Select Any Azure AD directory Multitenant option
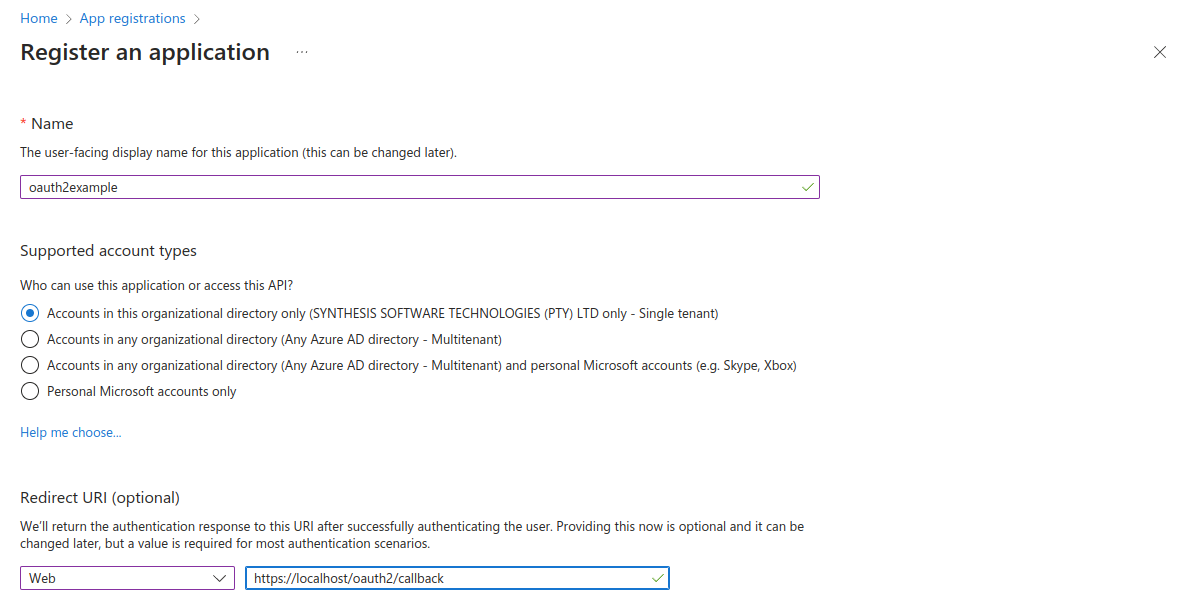Screen dimensions: 1196x614 (x=30, y=339)
